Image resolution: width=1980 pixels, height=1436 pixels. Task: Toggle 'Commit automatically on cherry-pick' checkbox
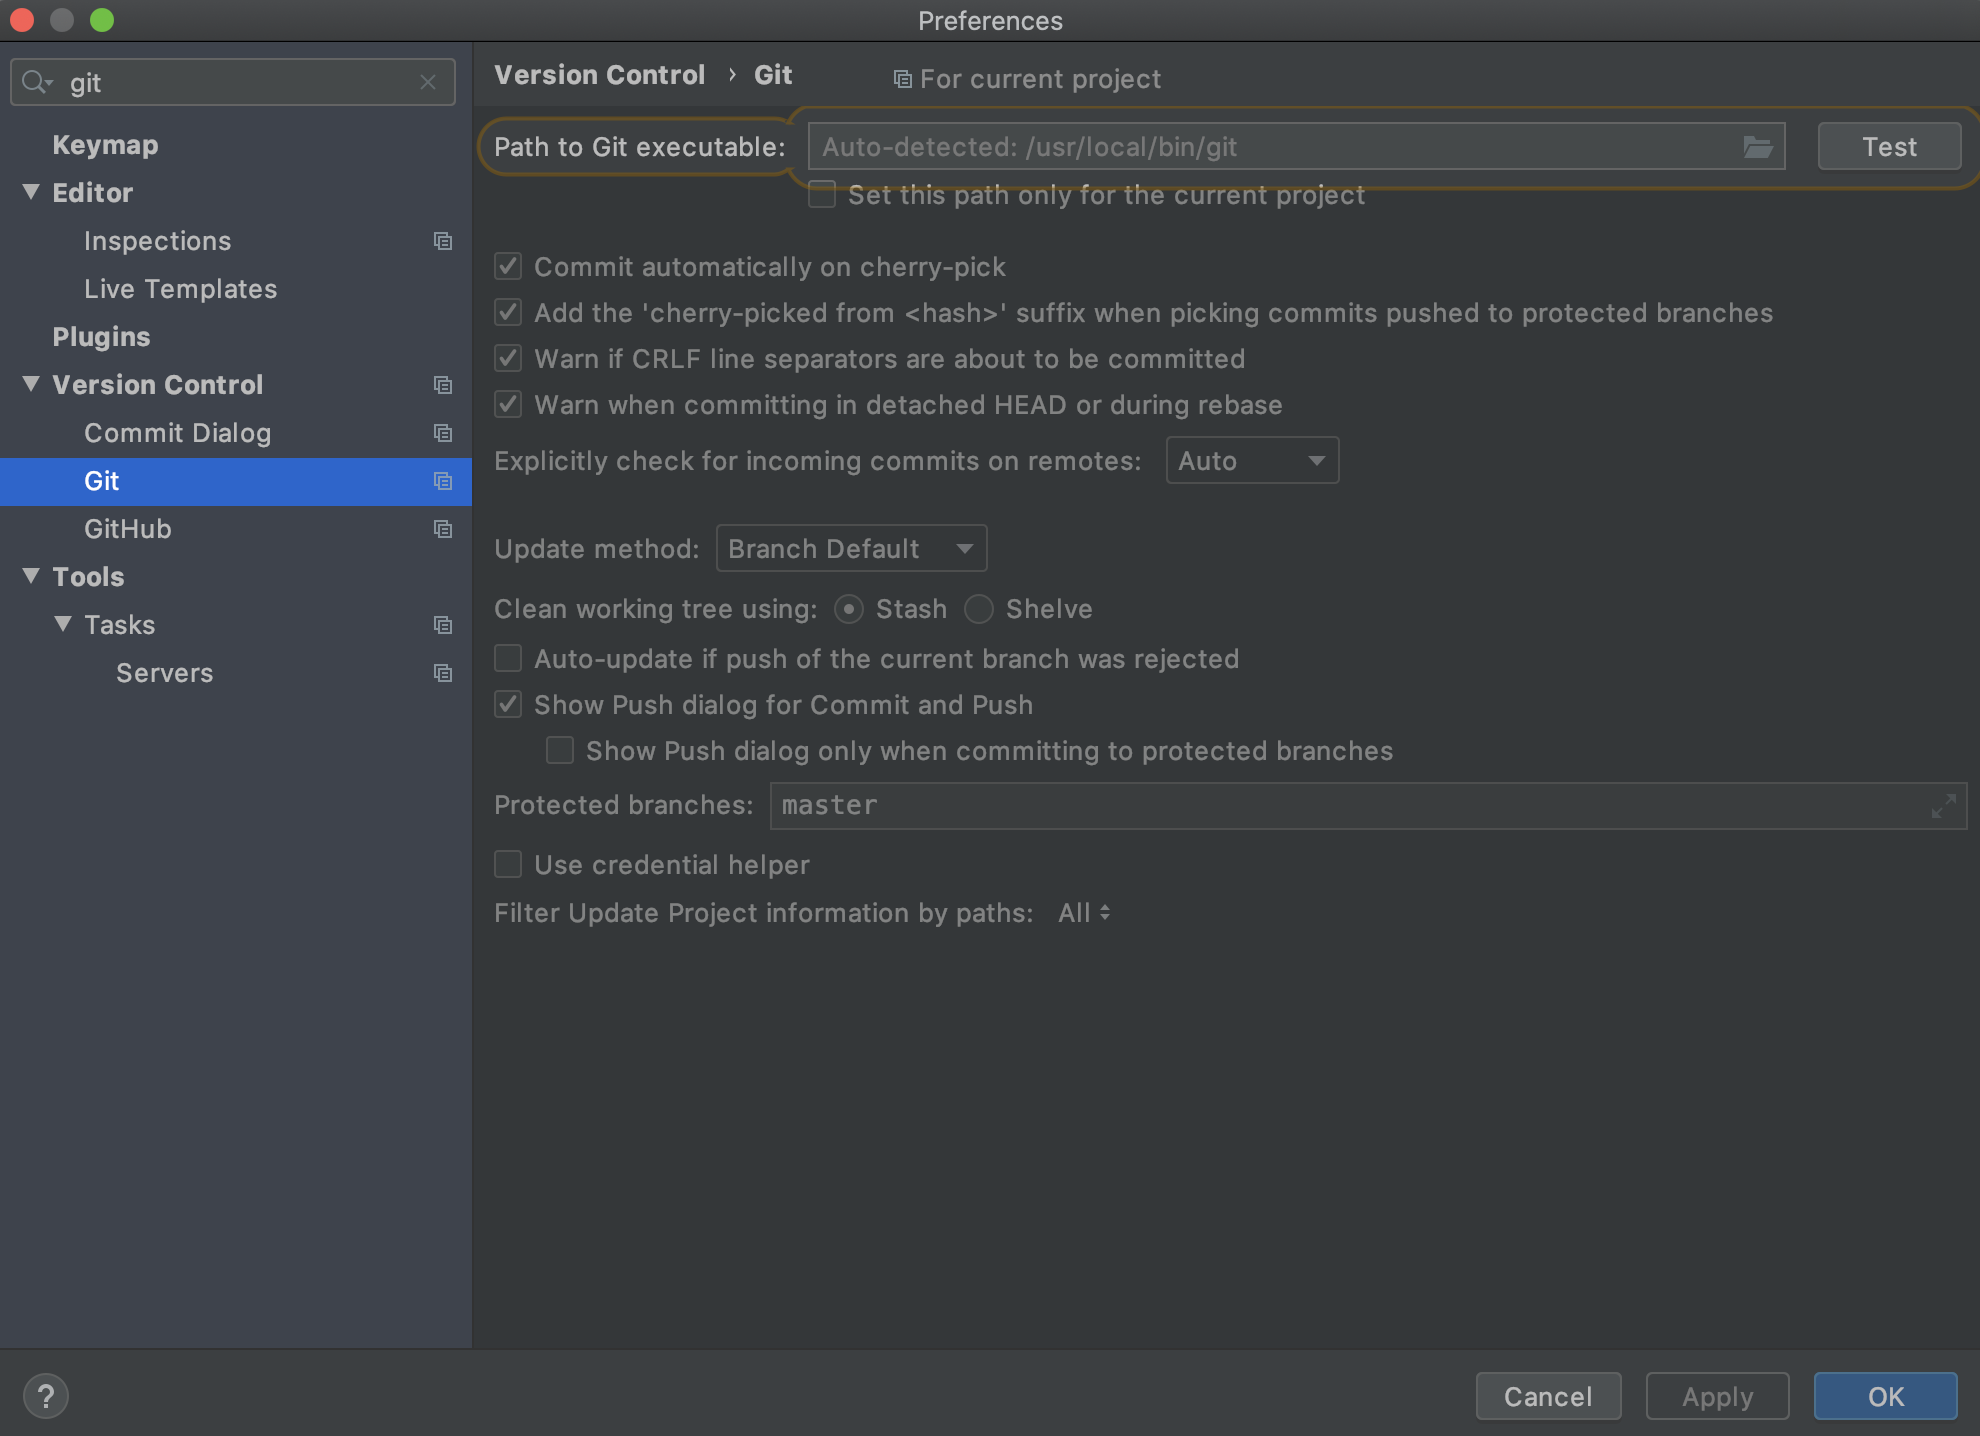[x=509, y=266]
